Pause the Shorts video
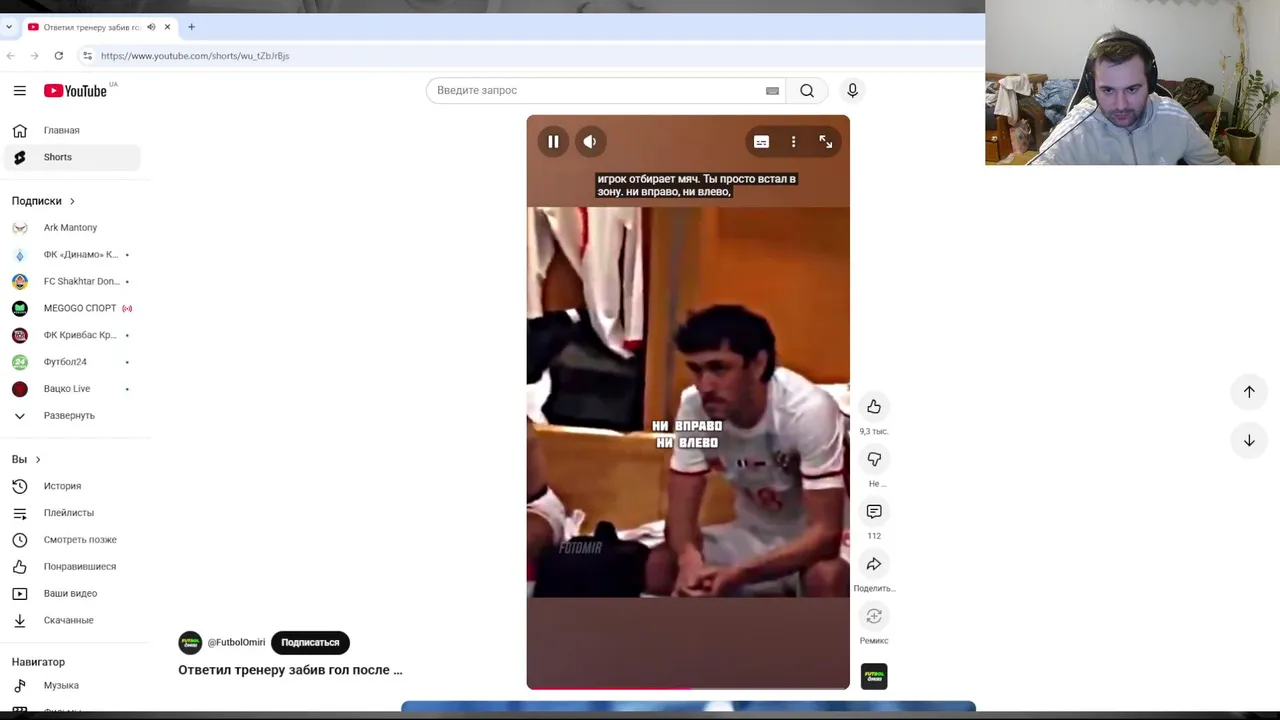This screenshot has height=720, width=1280. (553, 142)
